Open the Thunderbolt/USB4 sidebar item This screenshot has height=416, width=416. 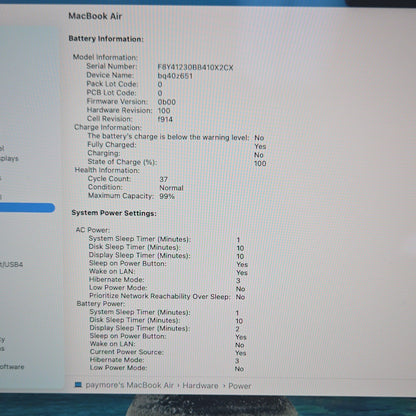12,265
